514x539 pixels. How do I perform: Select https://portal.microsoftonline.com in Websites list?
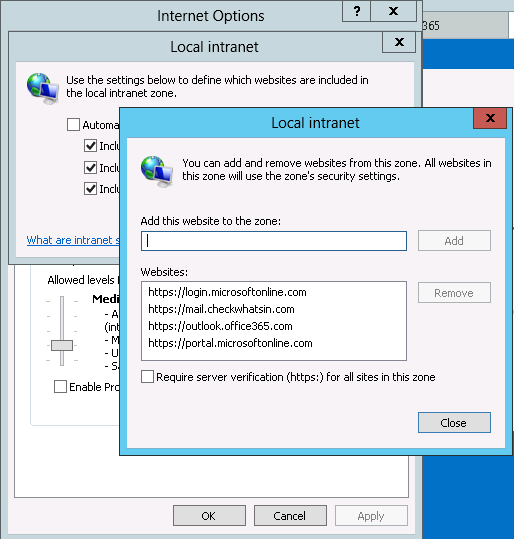click(230, 343)
